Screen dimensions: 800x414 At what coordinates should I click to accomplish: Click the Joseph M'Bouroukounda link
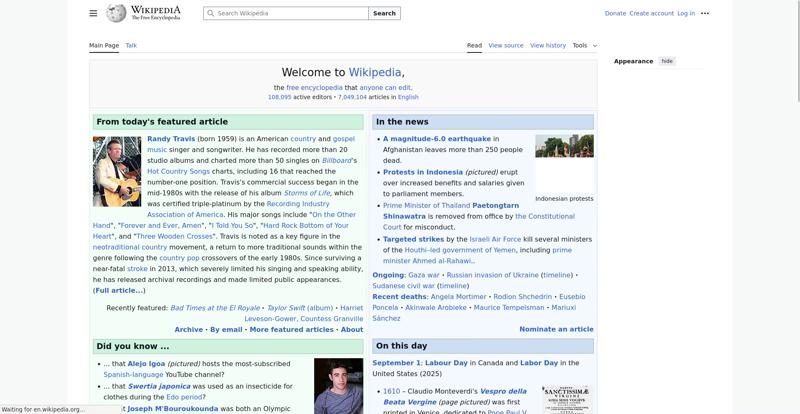pos(172,409)
